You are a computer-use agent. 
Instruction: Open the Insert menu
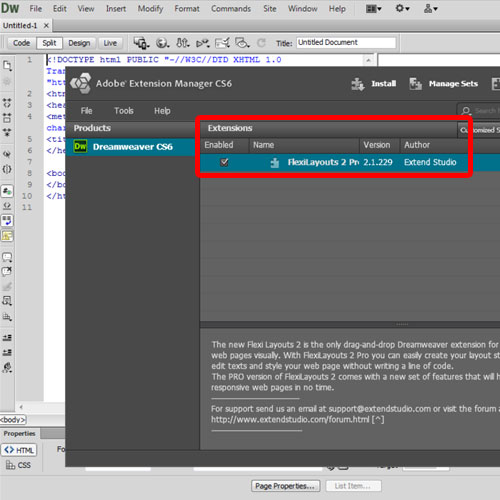coord(116,9)
